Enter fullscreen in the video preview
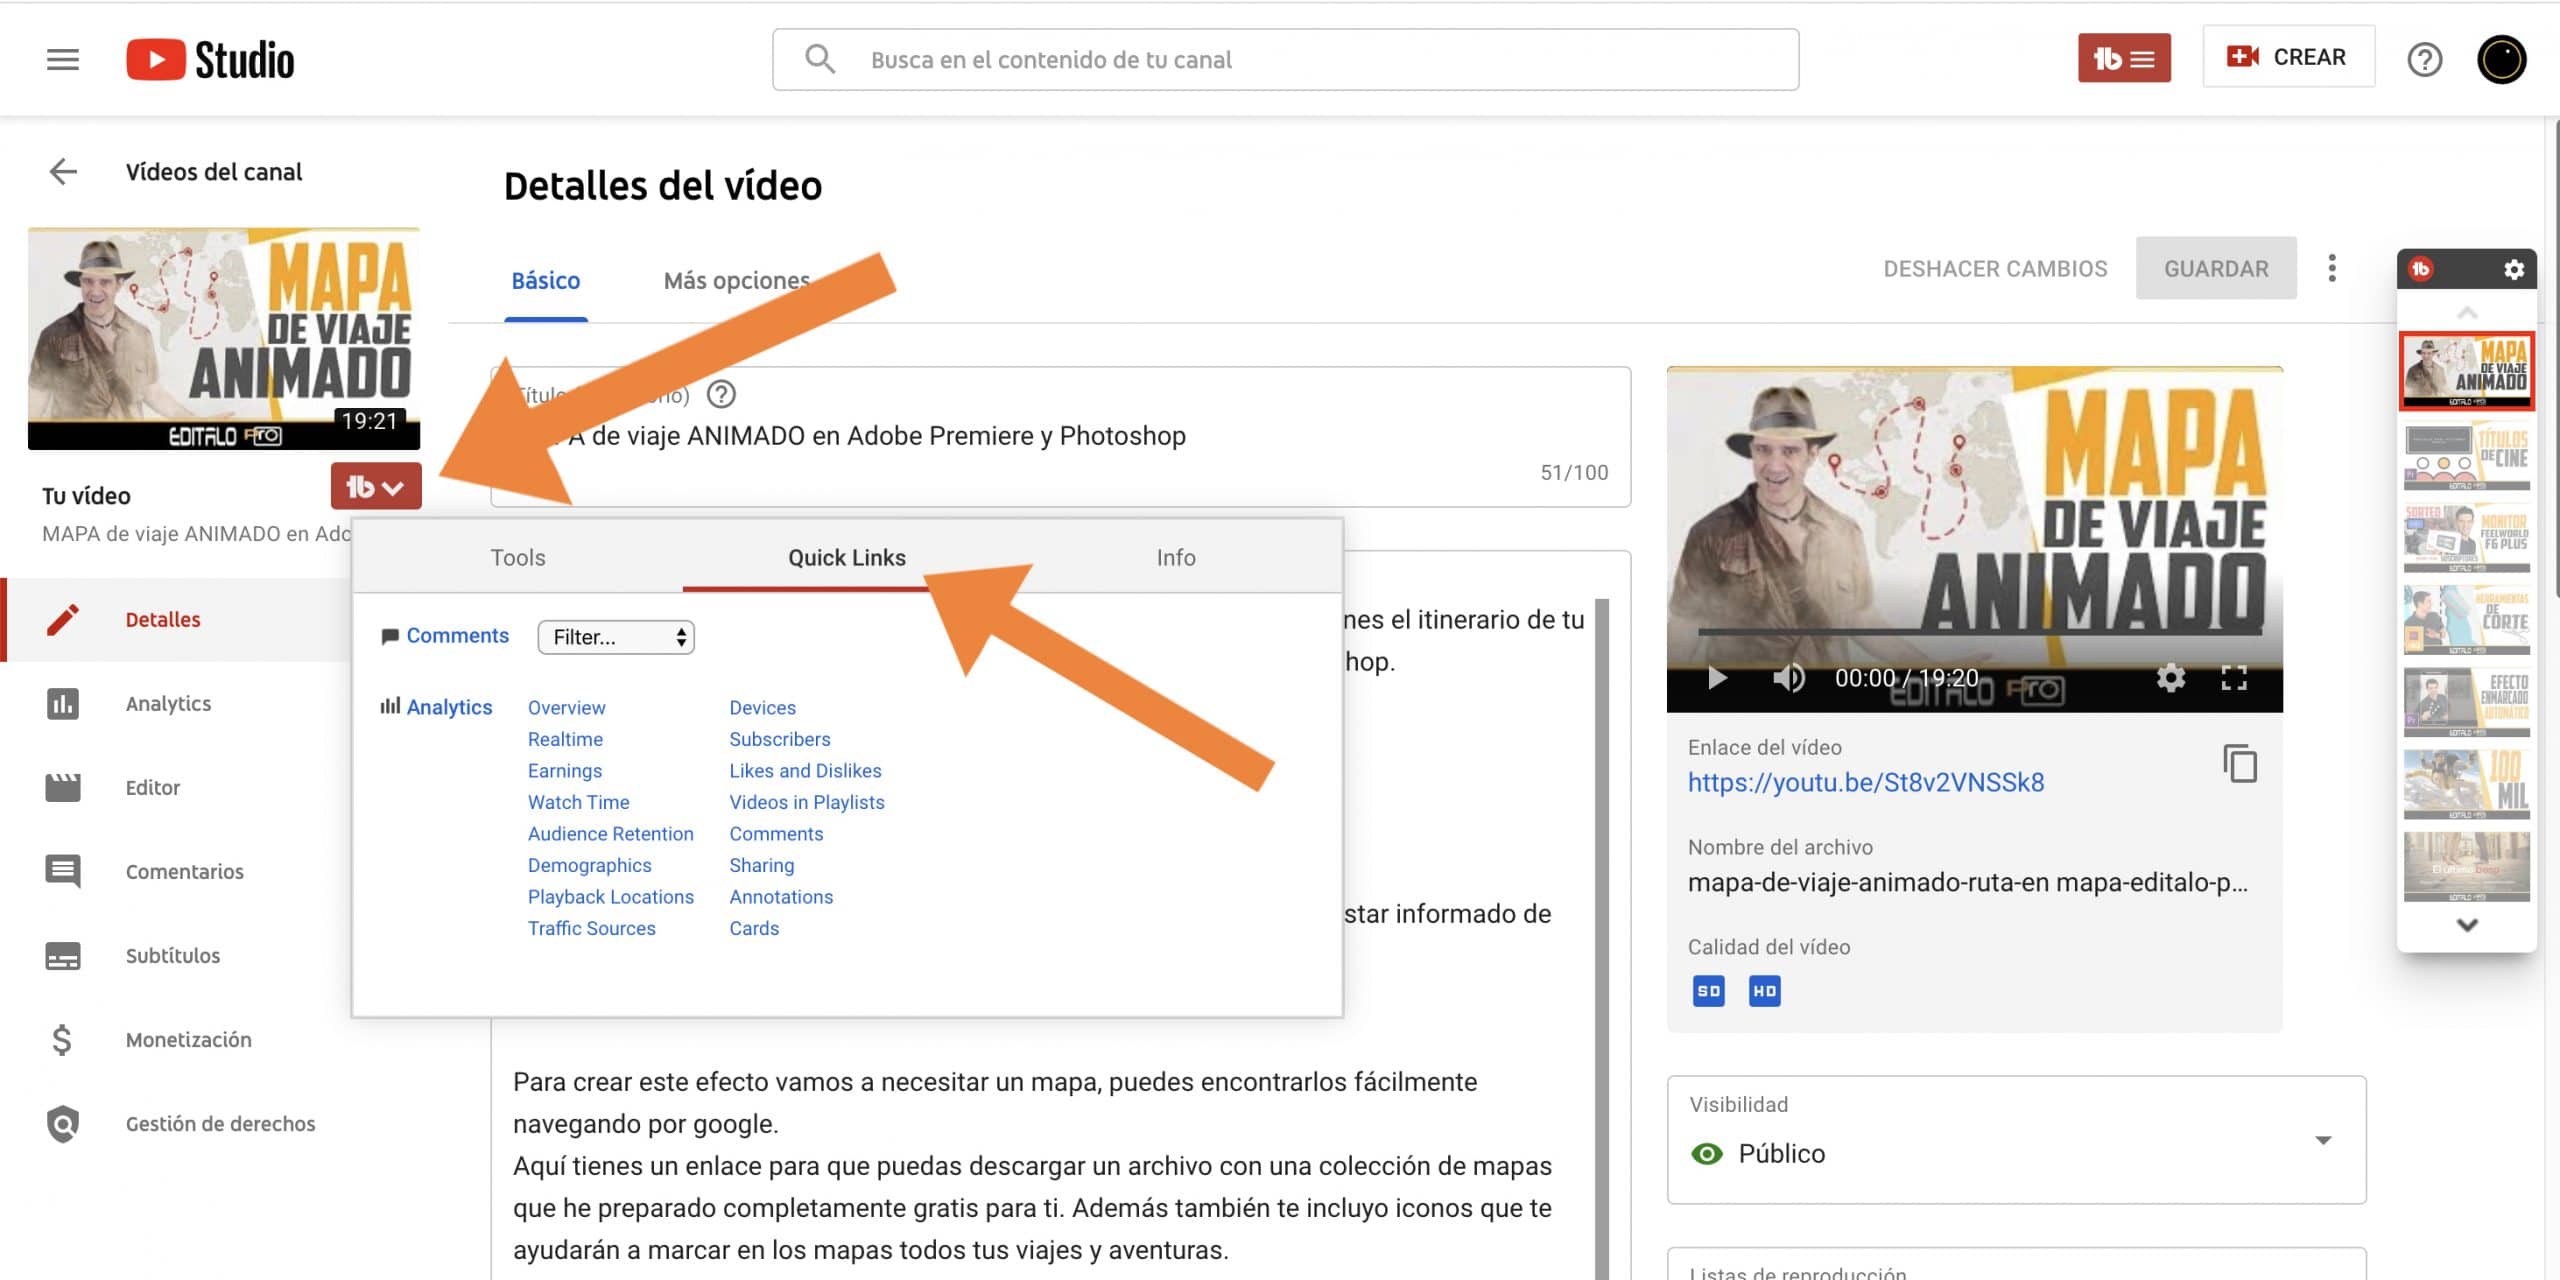2560x1280 pixels. click(x=2234, y=678)
